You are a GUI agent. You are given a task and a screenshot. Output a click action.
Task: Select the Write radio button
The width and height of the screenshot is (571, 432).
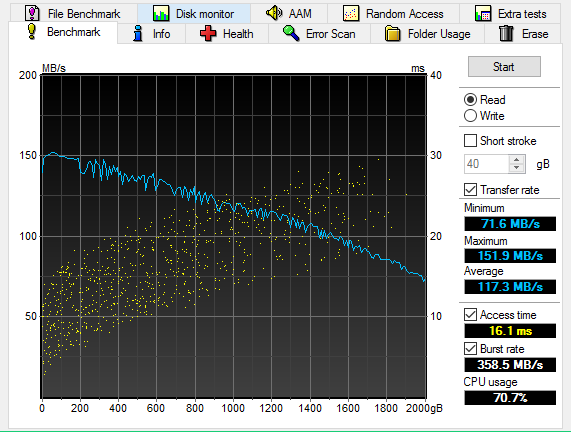(x=470, y=115)
